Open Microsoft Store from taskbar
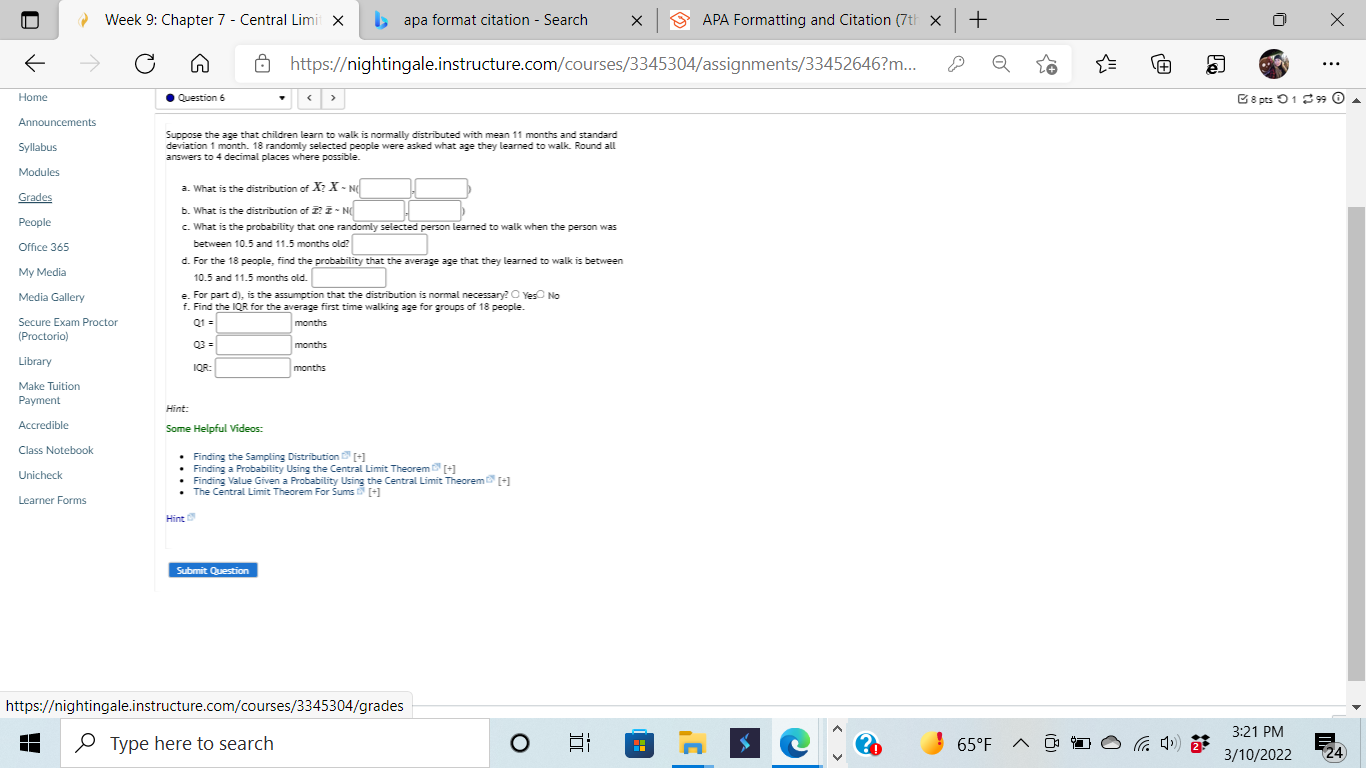This screenshot has width=1366, height=768. coord(638,743)
